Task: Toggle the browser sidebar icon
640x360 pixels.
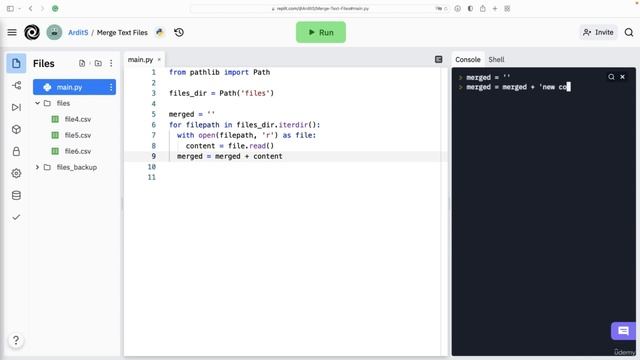Action: [10, 9]
